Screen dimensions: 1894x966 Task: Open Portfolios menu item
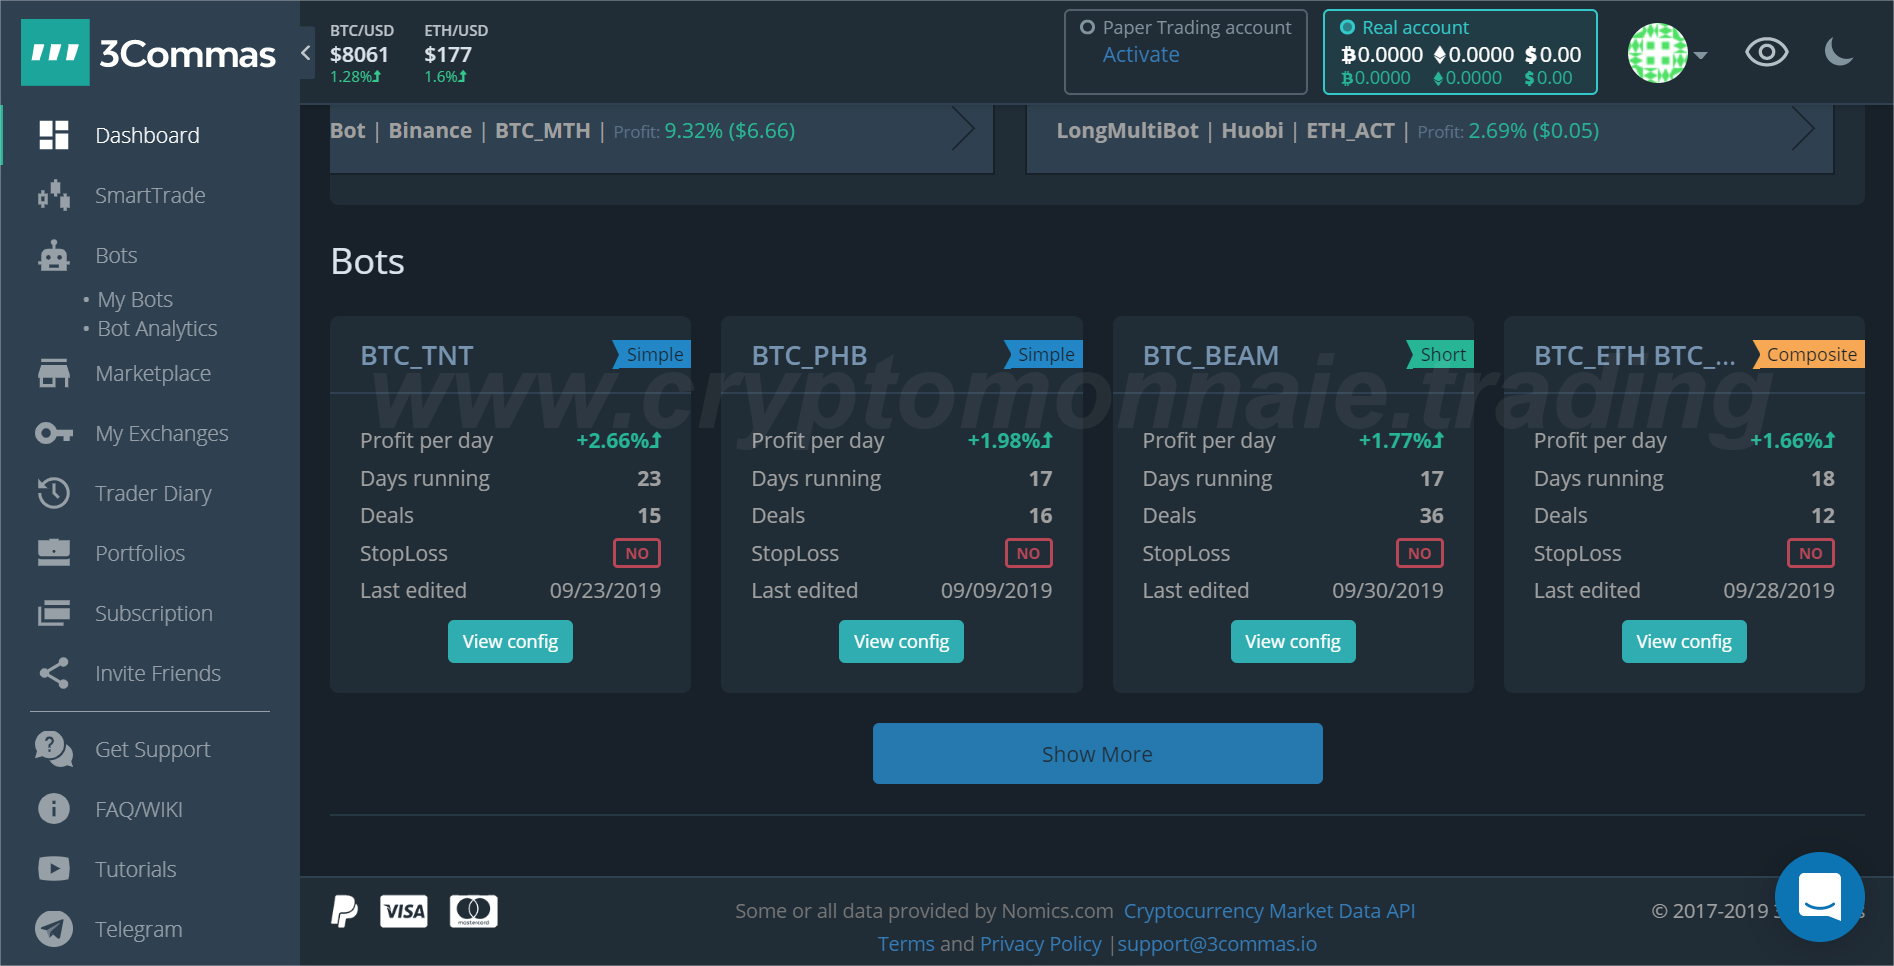(140, 553)
